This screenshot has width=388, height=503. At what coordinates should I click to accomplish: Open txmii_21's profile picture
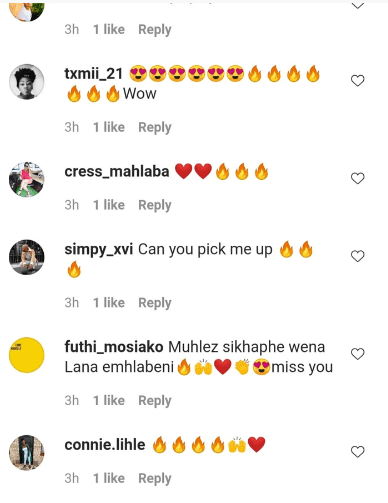point(27,82)
